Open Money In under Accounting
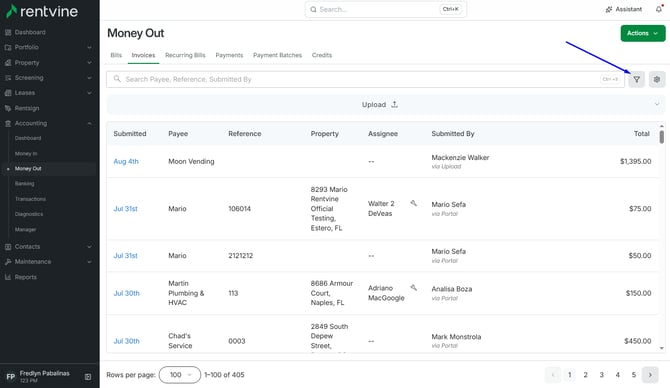The image size is (670, 388). coord(26,153)
